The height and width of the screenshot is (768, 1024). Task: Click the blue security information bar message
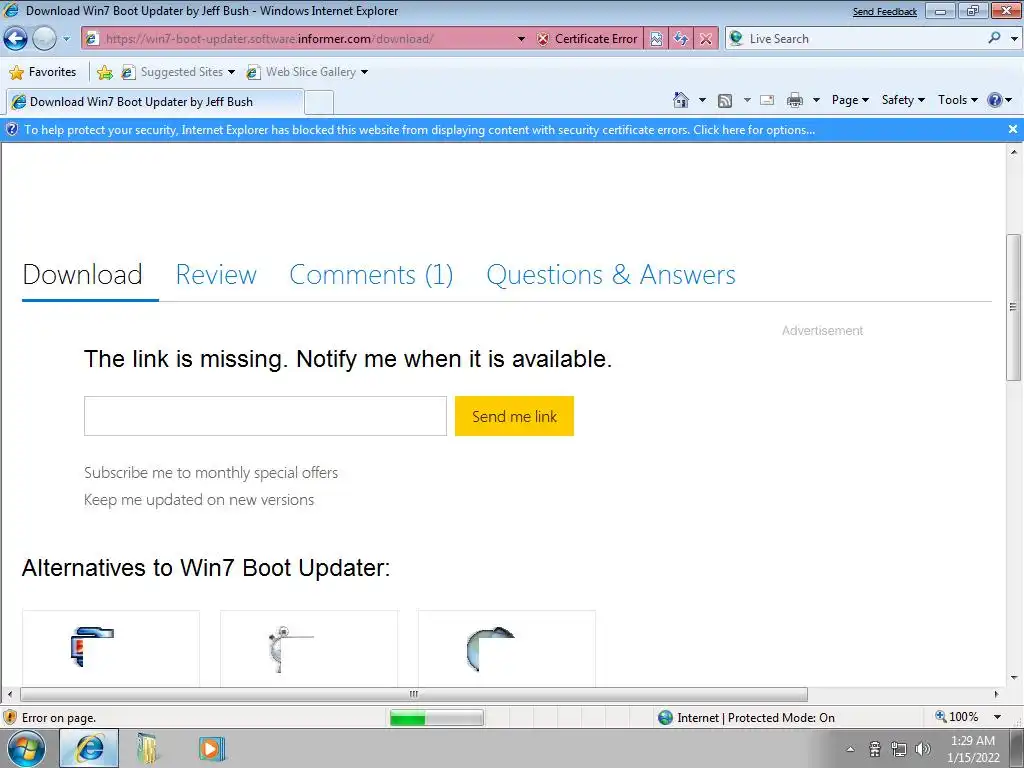point(419,130)
